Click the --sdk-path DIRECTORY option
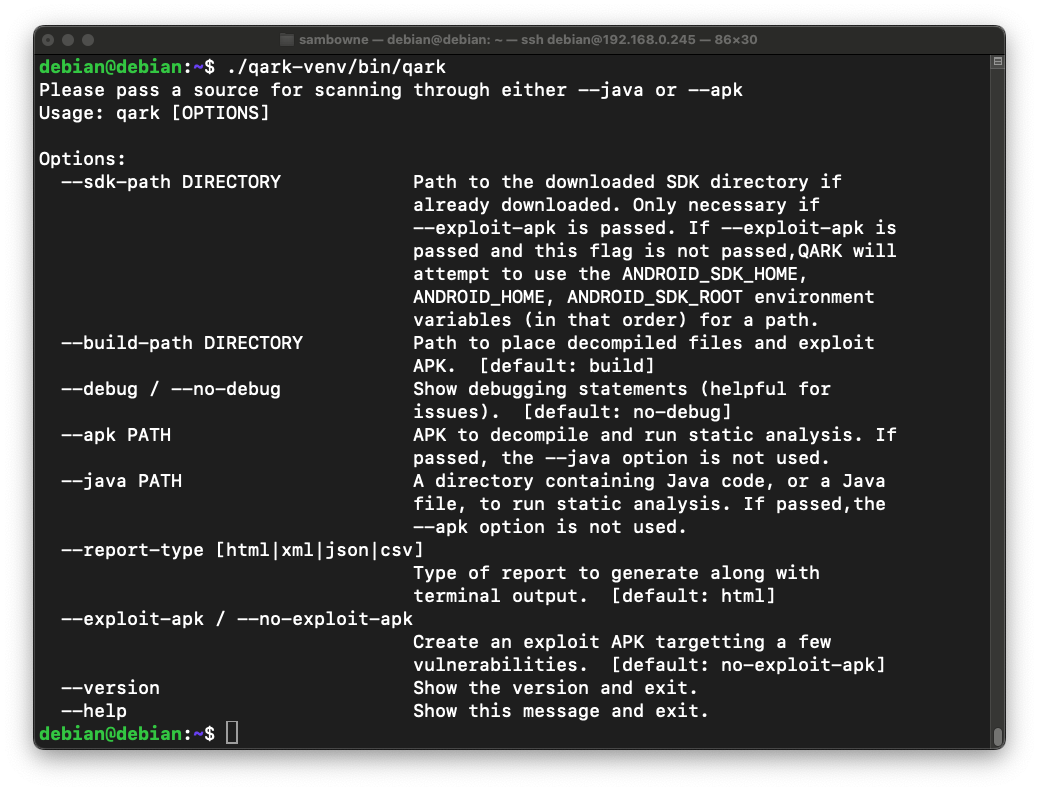This screenshot has width=1039, height=791. tap(171, 182)
